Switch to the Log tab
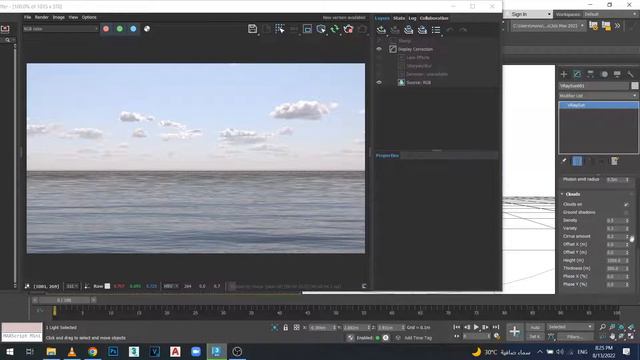Image resolution: width=640 pixels, height=360 pixels. (412, 18)
